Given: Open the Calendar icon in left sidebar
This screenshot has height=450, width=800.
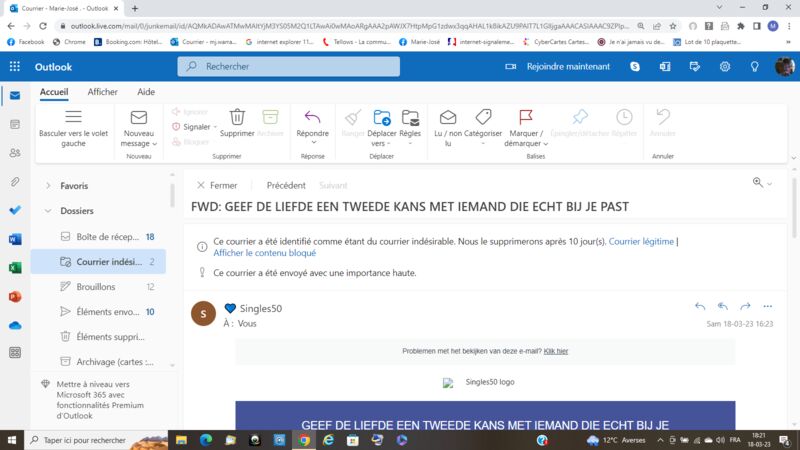Looking at the screenshot, I should (x=15, y=124).
